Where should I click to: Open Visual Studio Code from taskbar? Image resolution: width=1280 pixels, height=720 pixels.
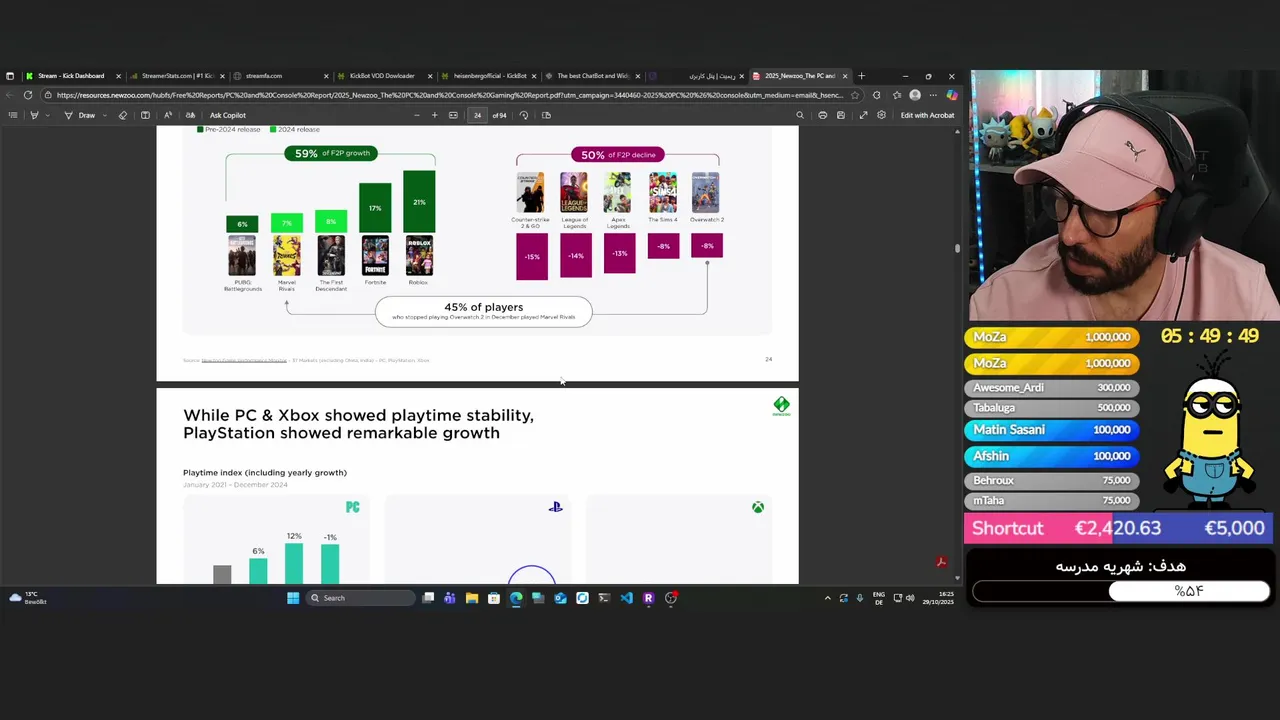(x=626, y=598)
